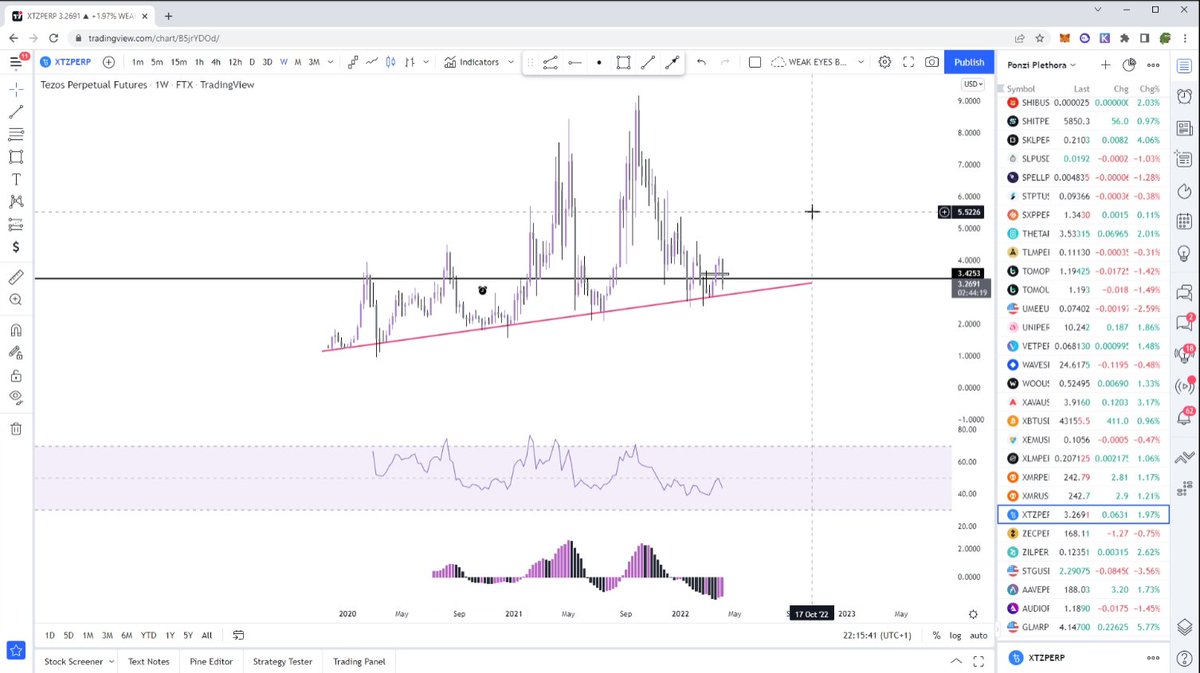Select the YTD date range
1200x673 pixels.
coord(148,635)
